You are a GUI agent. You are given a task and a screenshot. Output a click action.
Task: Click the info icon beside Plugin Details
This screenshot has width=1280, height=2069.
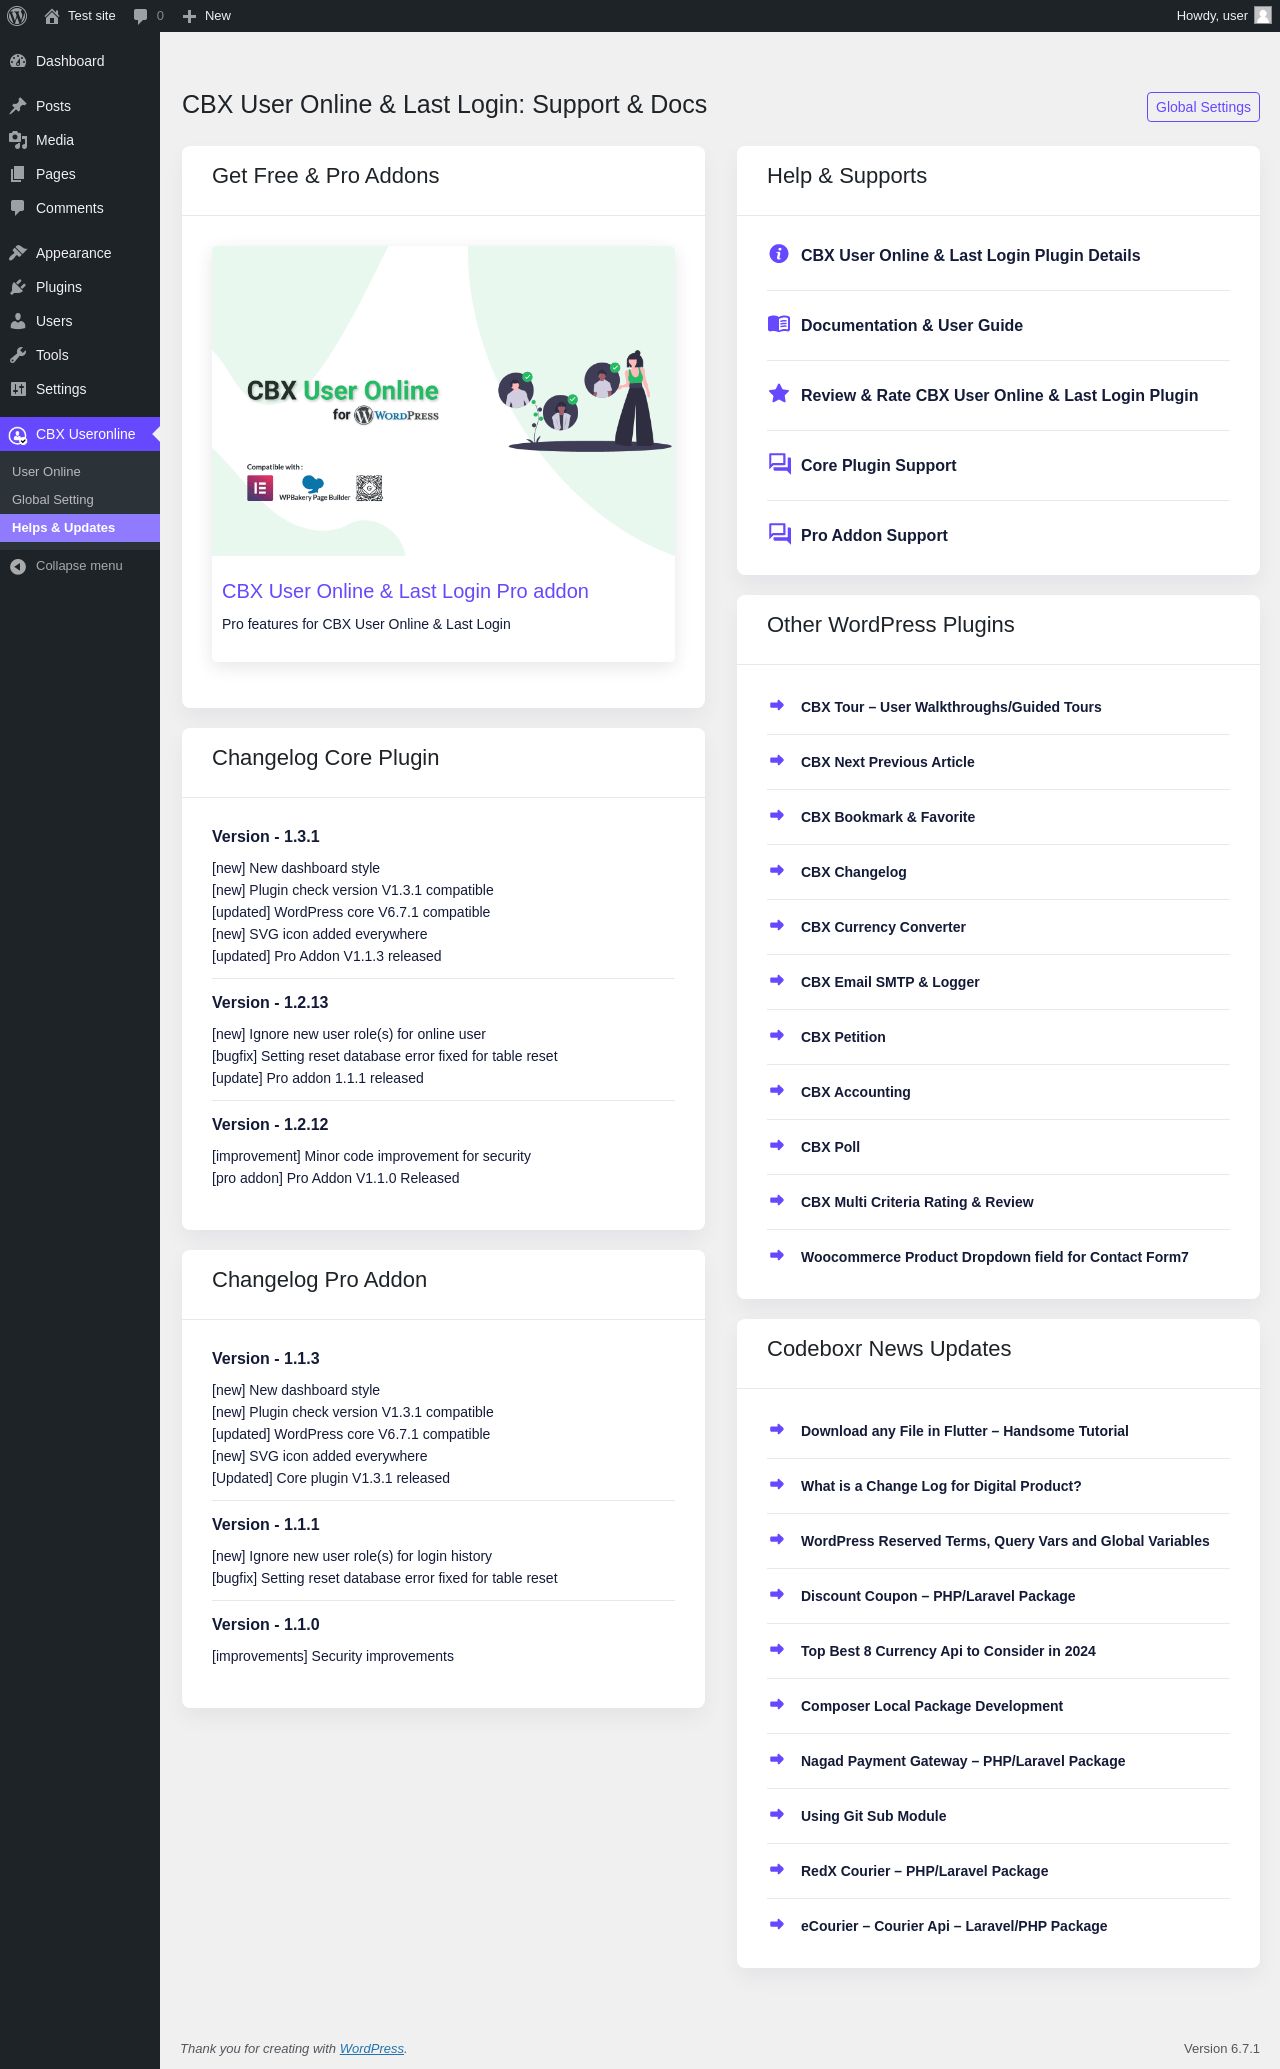pyautogui.click(x=779, y=254)
